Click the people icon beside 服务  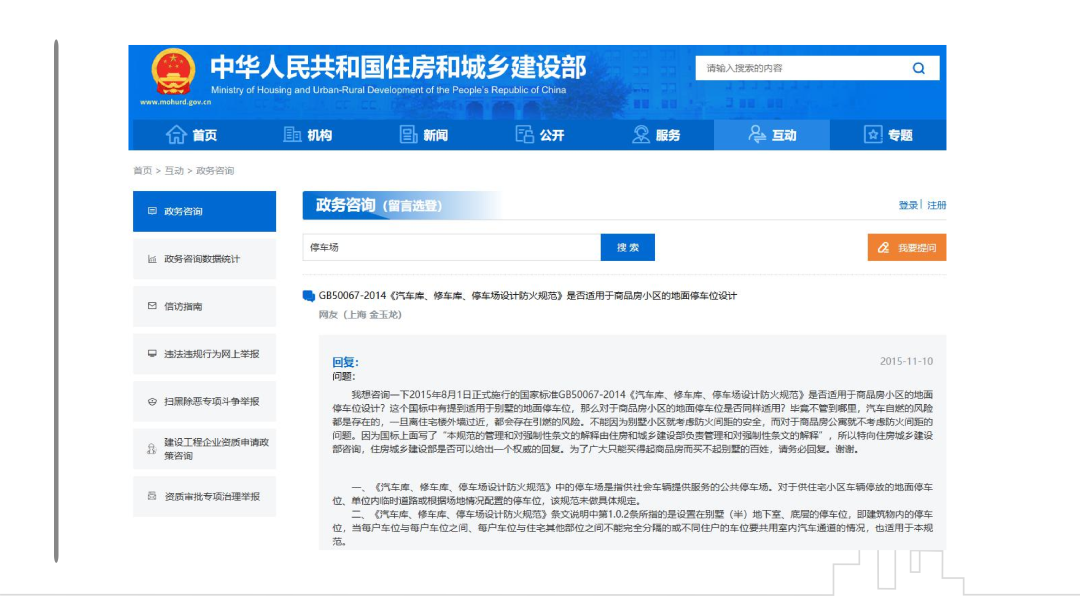click(x=641, y=135)
